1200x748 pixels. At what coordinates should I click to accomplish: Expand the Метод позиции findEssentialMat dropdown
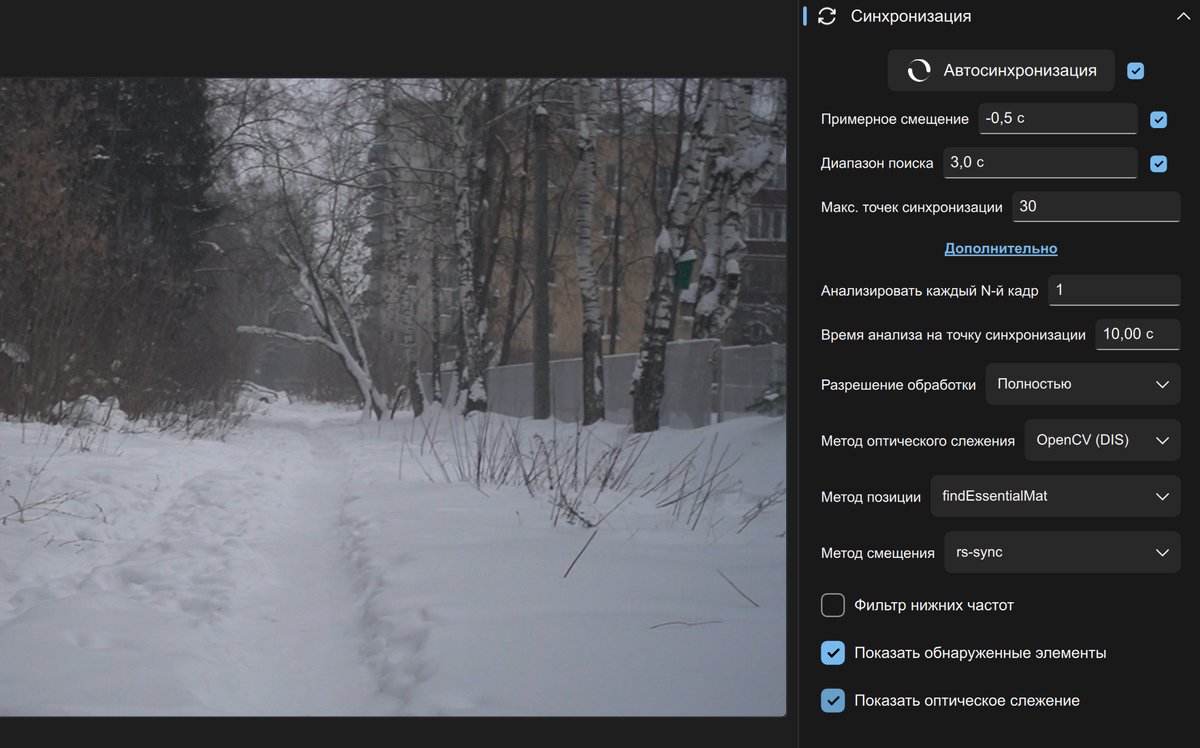click(1054, 496)
